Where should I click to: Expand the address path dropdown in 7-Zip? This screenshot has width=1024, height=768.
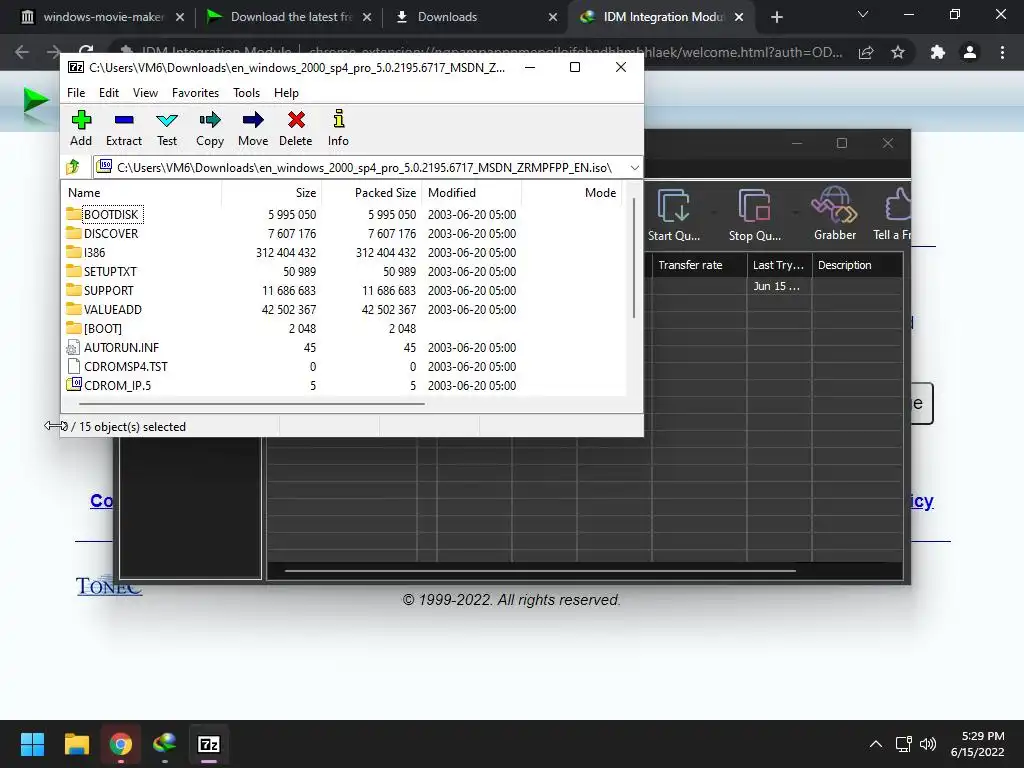pyautogui.click(x=634, y=168)
